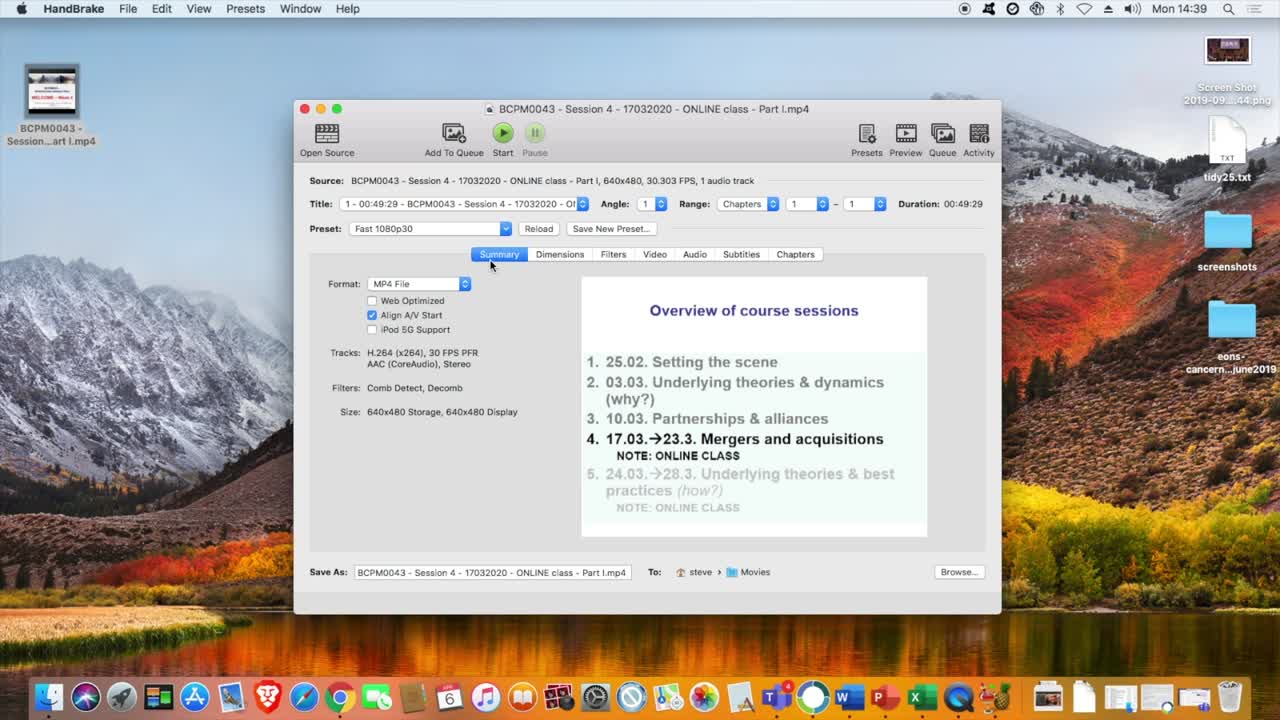Open iTunes music icon in Dock
Viewport: 1280px width, 720px height.
(x=485, y=697)
